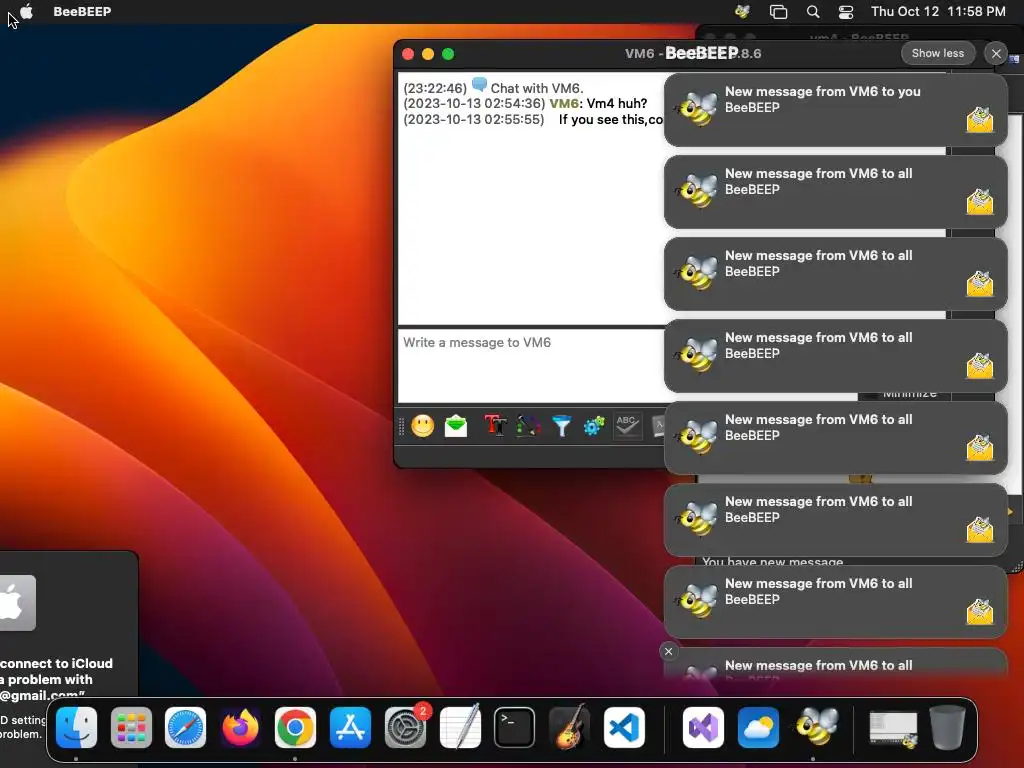Launch Terminal from the dock
The image size is (1024, 768).
(515, 728)
